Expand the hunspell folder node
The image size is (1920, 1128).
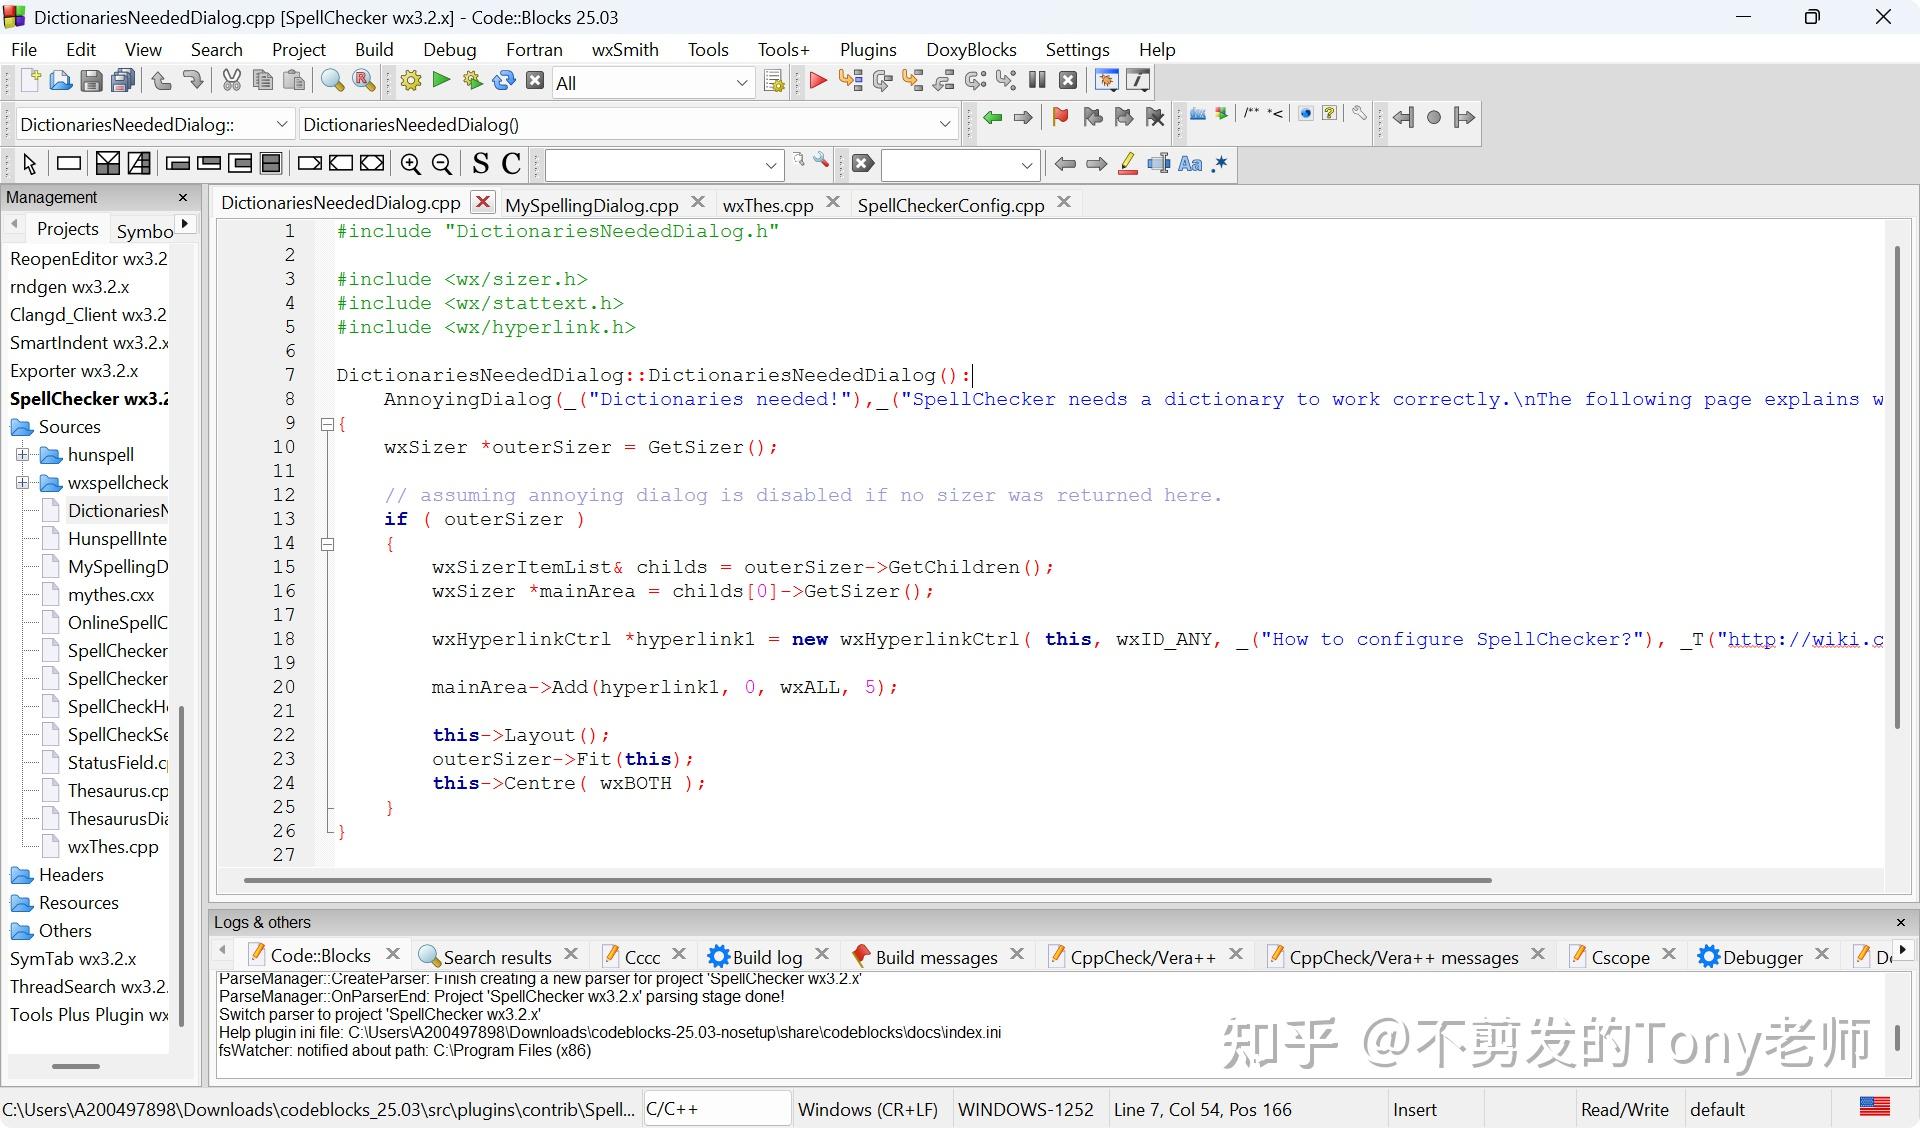click(22, 455)
